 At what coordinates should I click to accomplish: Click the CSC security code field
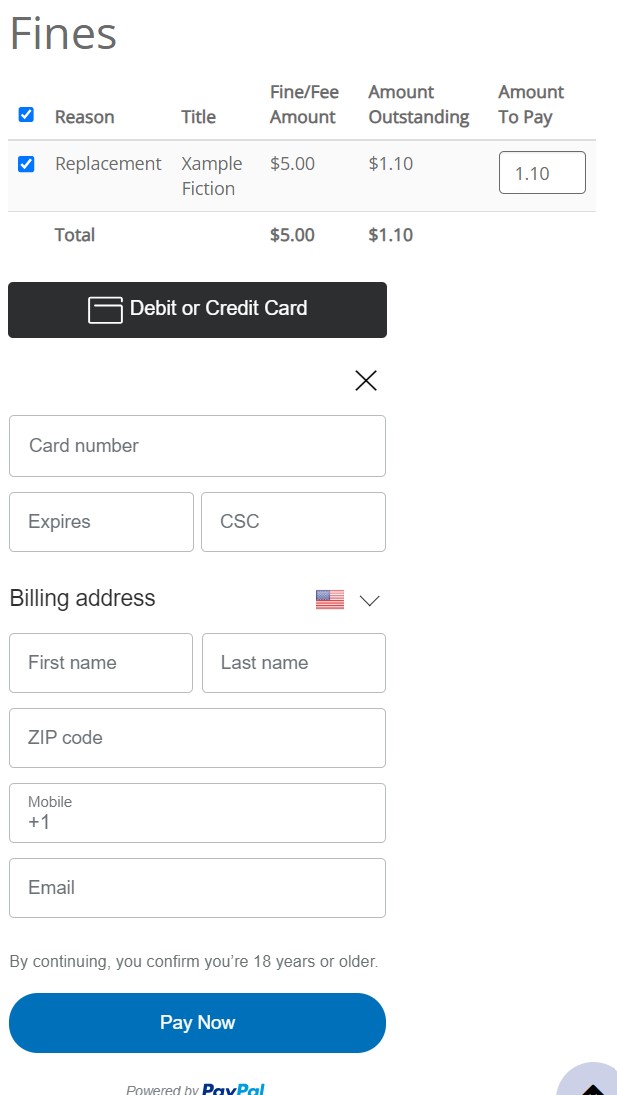pos(293,522)
